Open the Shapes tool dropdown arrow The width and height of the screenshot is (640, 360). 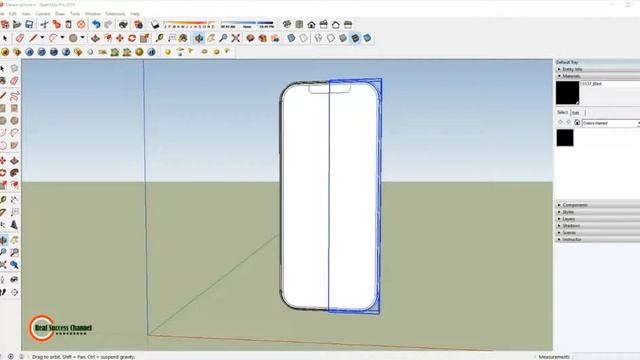(x=82, y=38)
